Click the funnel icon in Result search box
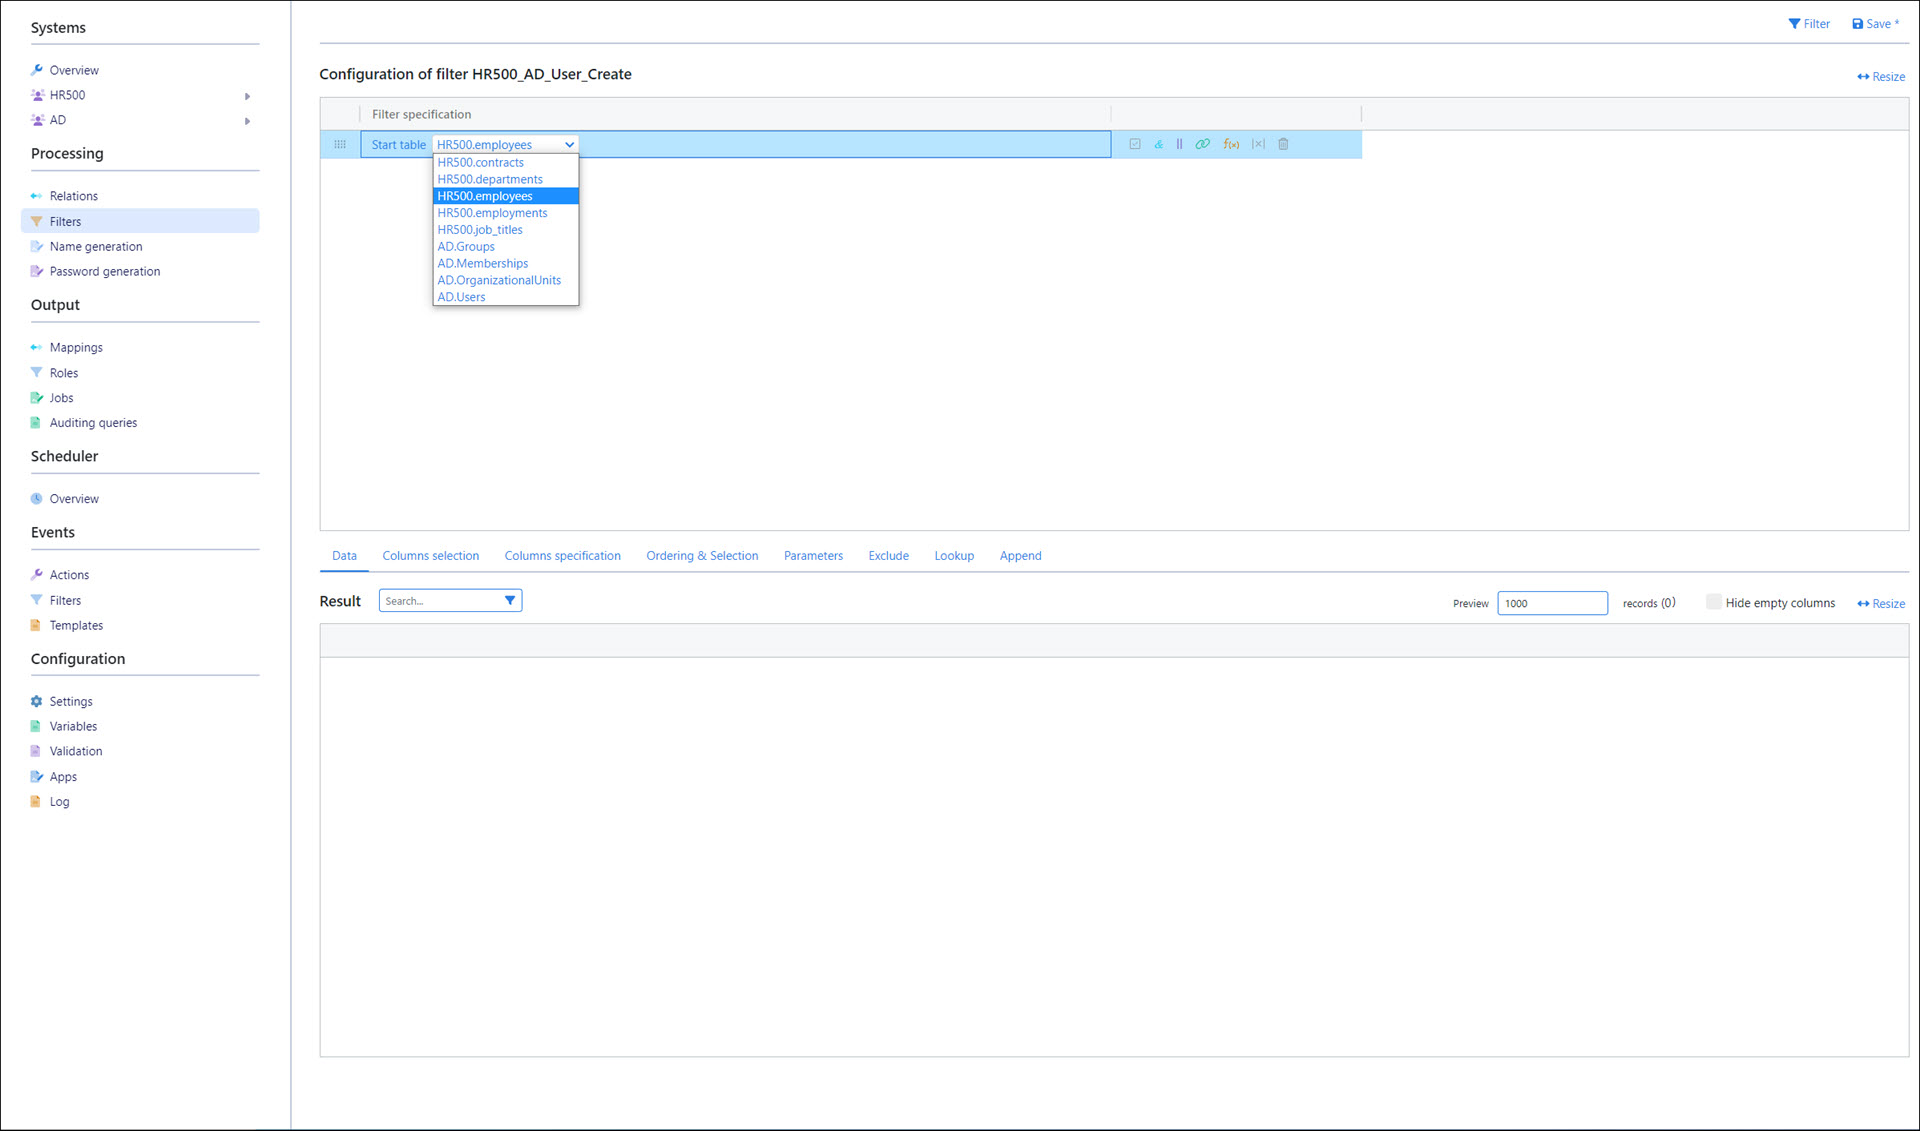 coord(510,601)
